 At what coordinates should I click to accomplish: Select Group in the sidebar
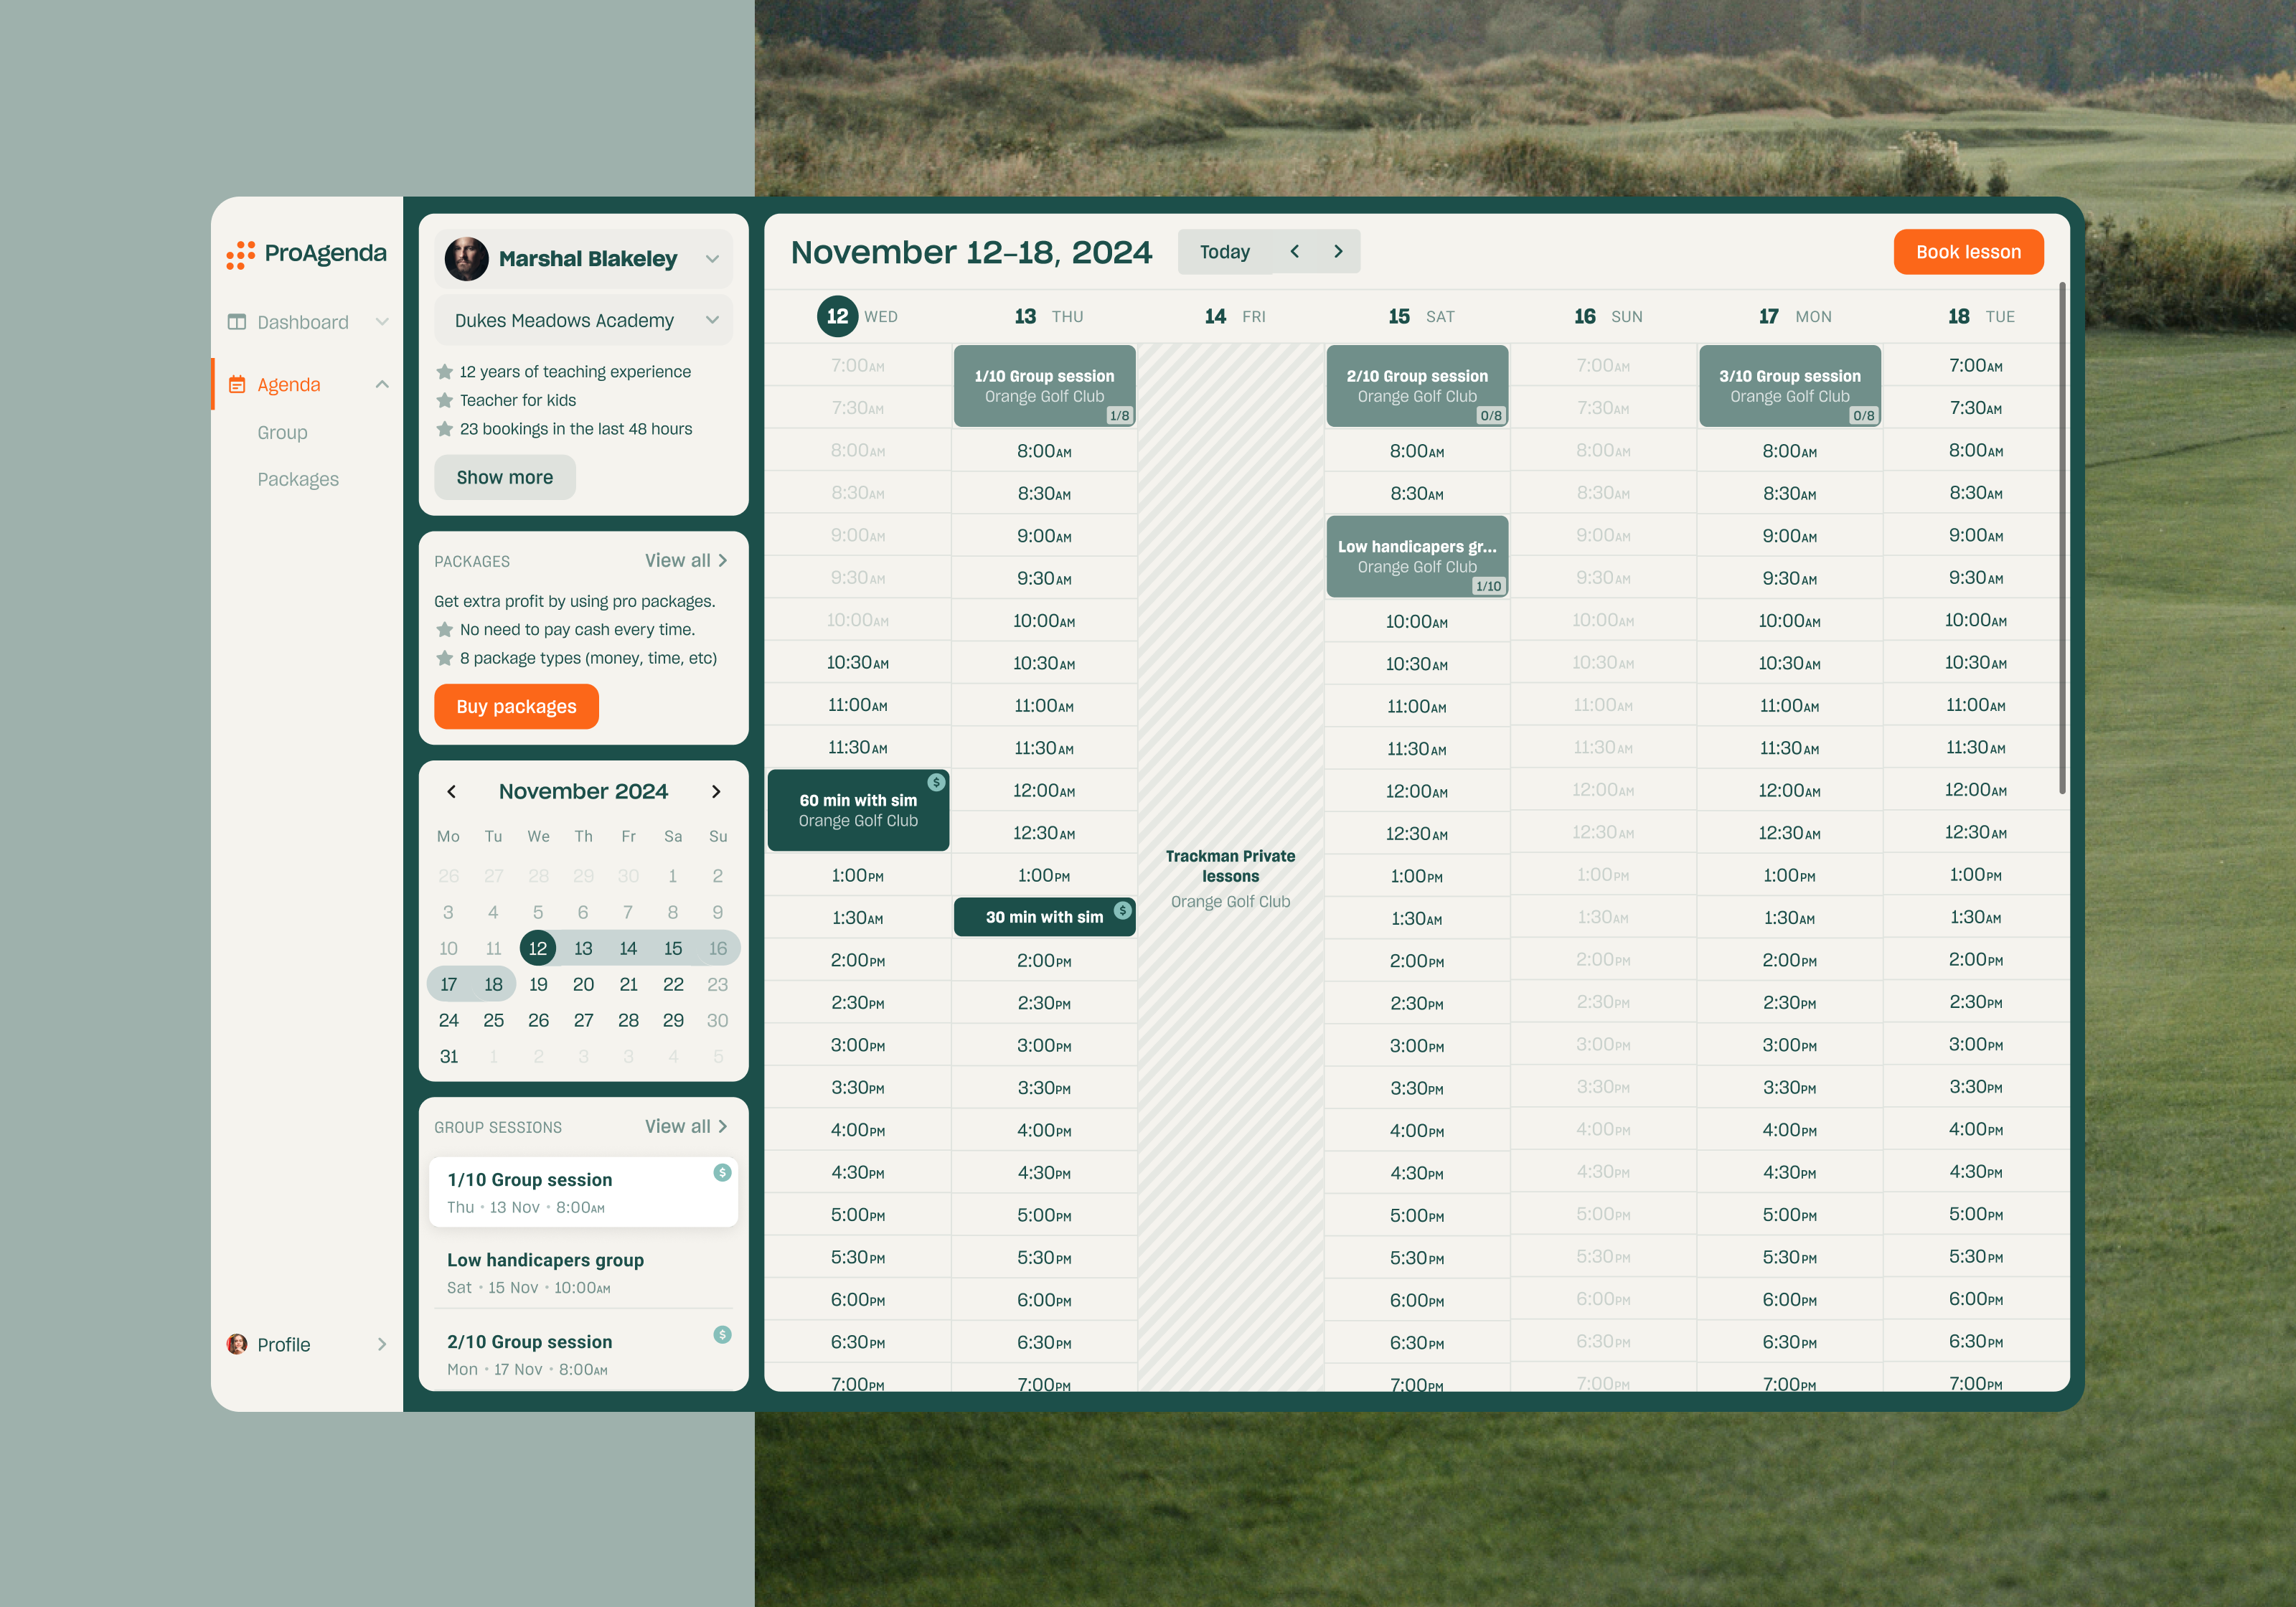point(283,432)
